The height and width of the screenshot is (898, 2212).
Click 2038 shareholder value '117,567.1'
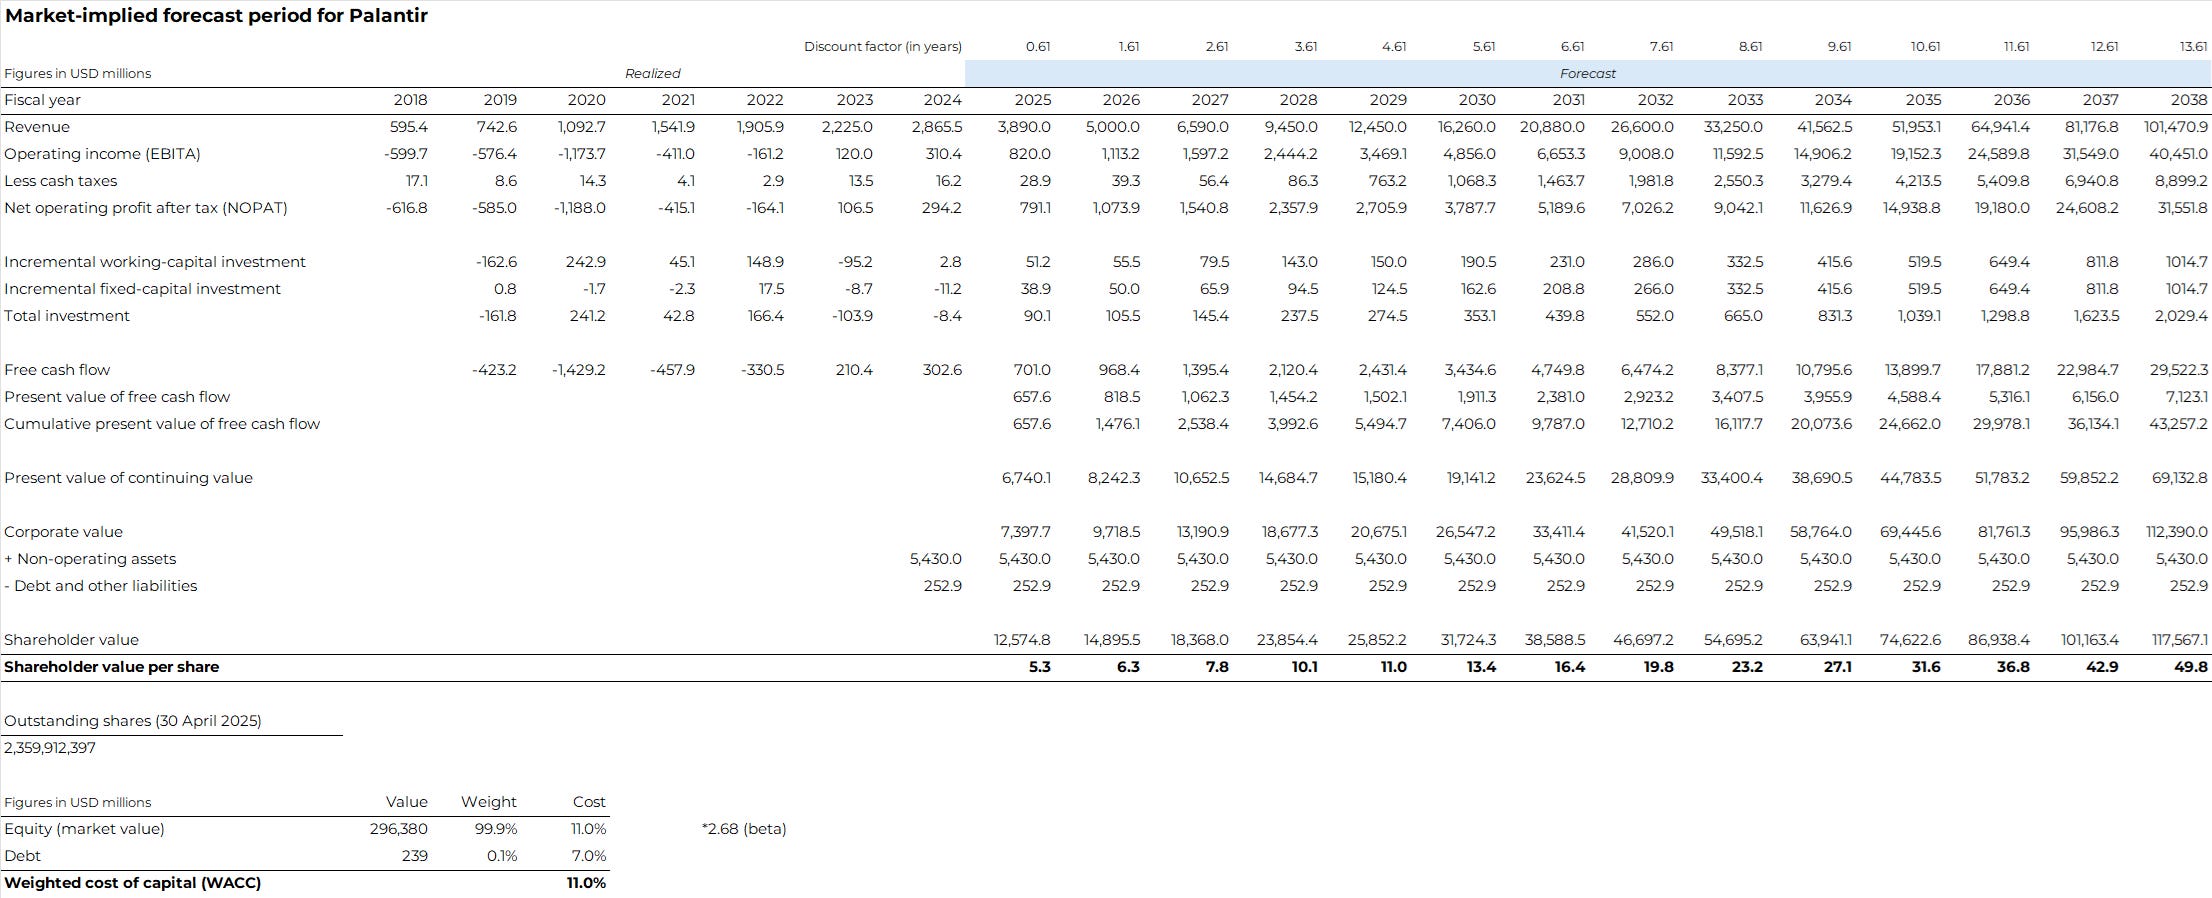pyautogui.click(x=2180, y=640)
